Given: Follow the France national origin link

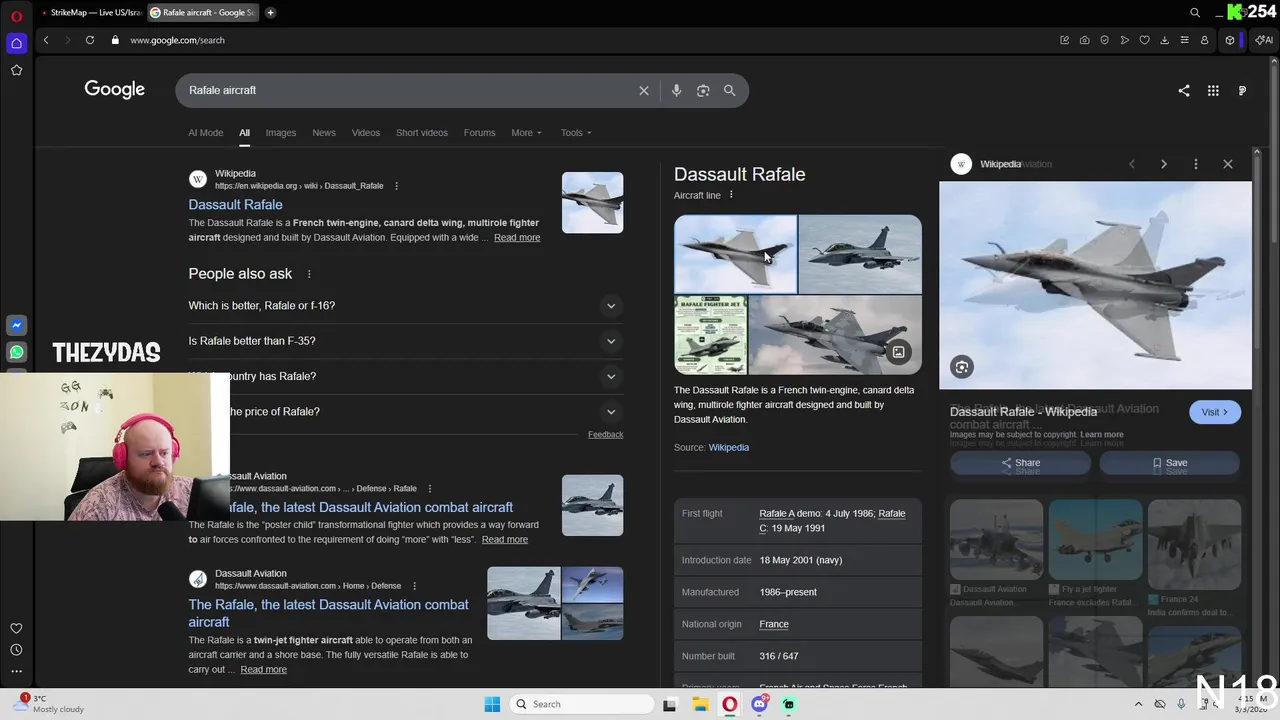Looking at the screenshot, I should [774, 624].
